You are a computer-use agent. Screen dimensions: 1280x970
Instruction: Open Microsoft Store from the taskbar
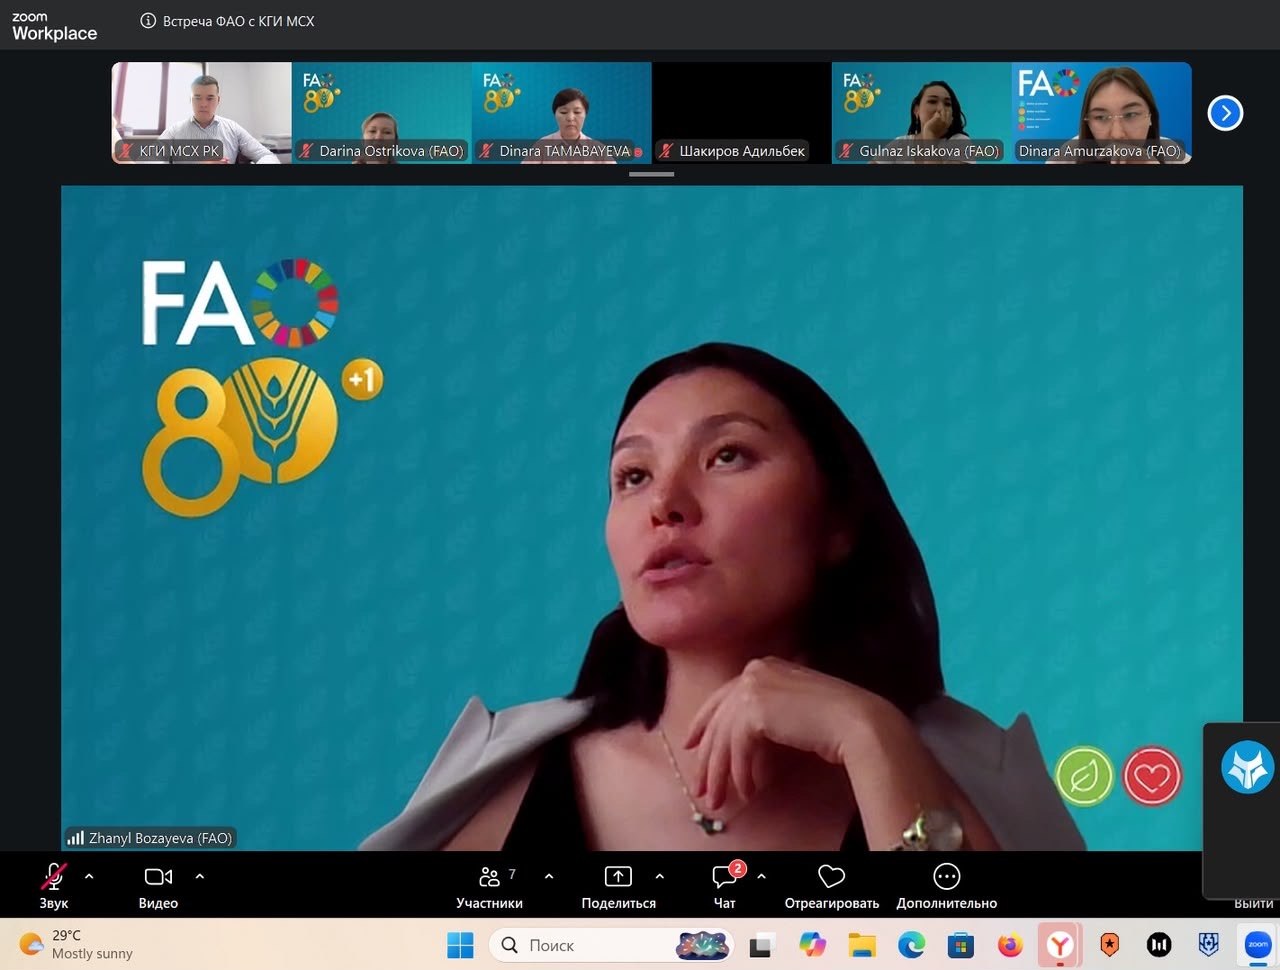pyautogui.click(x=961, y=945)
